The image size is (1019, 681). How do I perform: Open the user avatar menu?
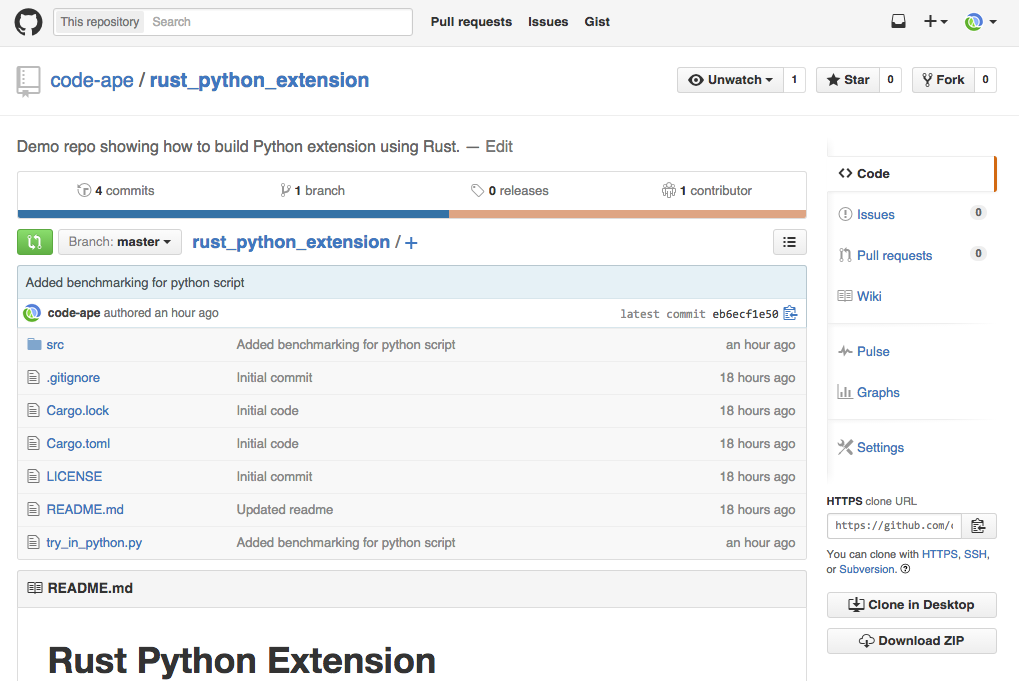pos(980,22)
